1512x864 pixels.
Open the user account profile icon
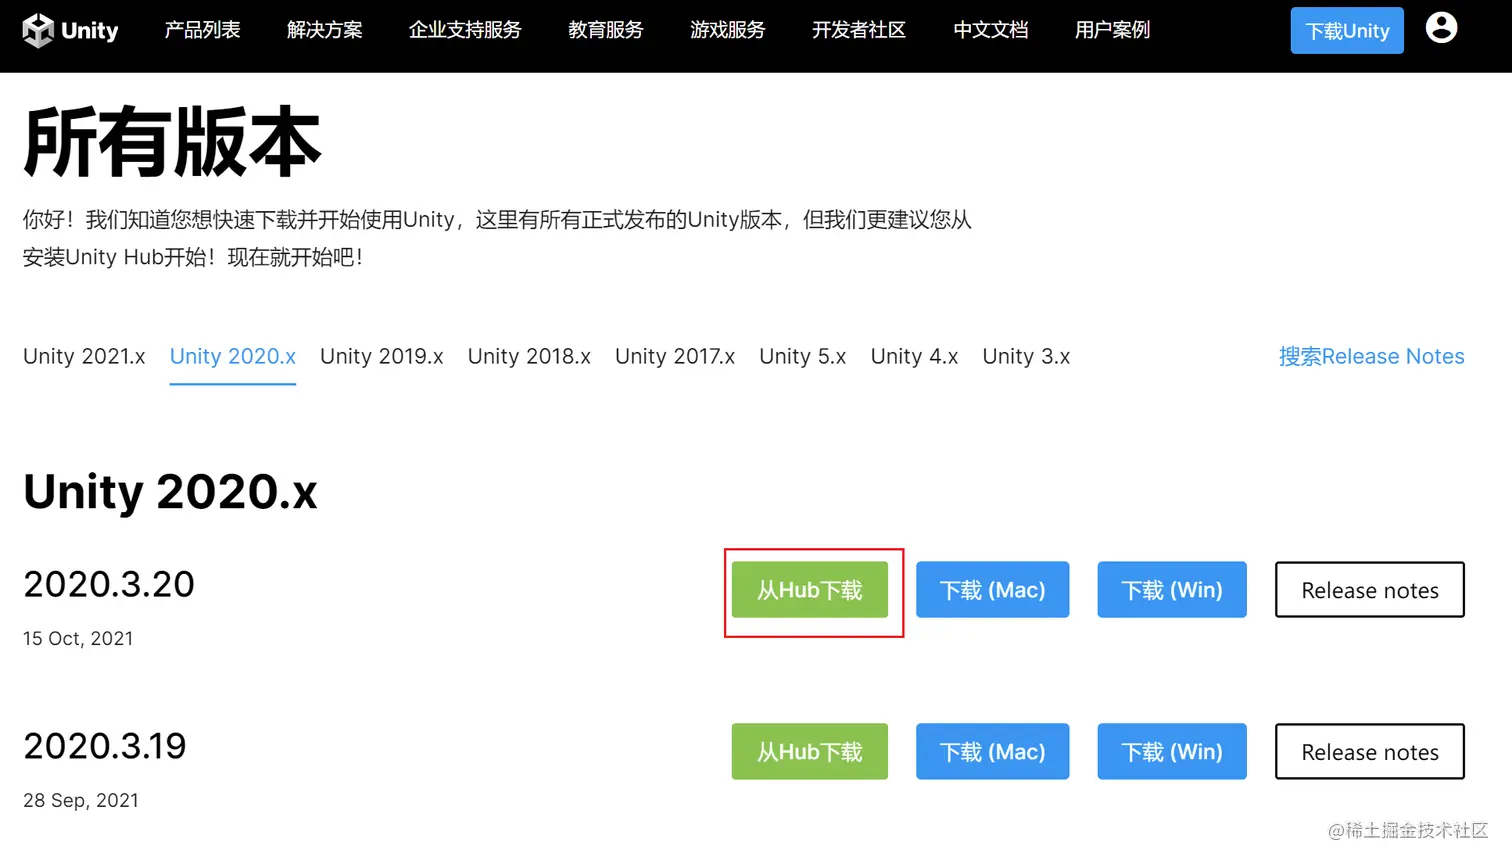1441,28
